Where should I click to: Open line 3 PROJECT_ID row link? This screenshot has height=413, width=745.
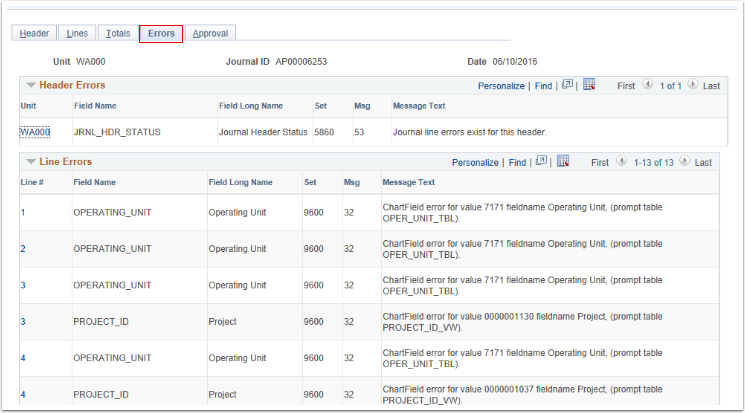pyautogui.click(x=23, y=322)
